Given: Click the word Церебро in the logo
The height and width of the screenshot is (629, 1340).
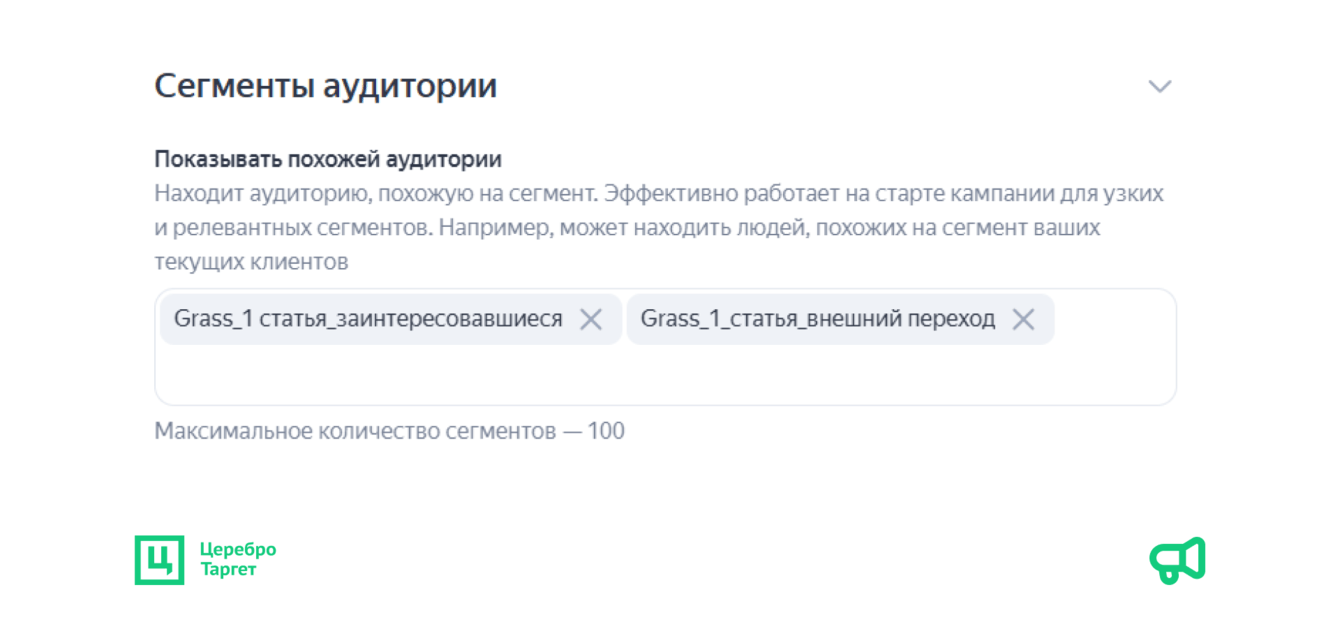Looking at the screenshot, I should 238,549.
